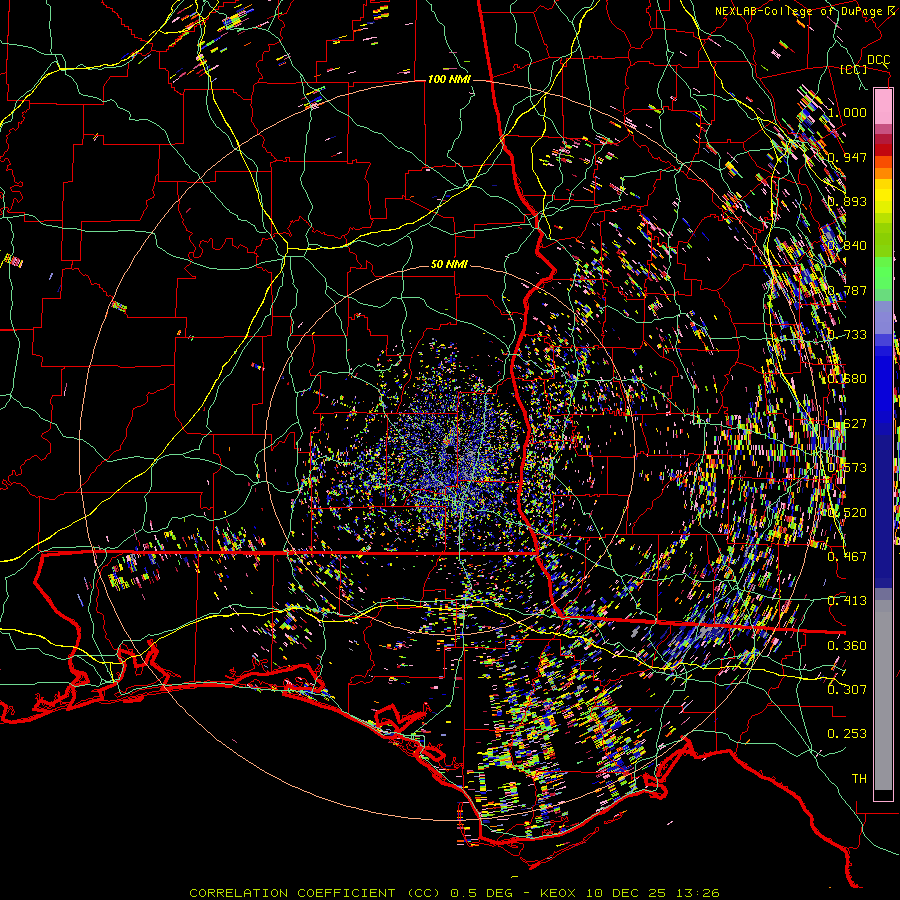Click the 1.000 legend value

click(847, 112)
